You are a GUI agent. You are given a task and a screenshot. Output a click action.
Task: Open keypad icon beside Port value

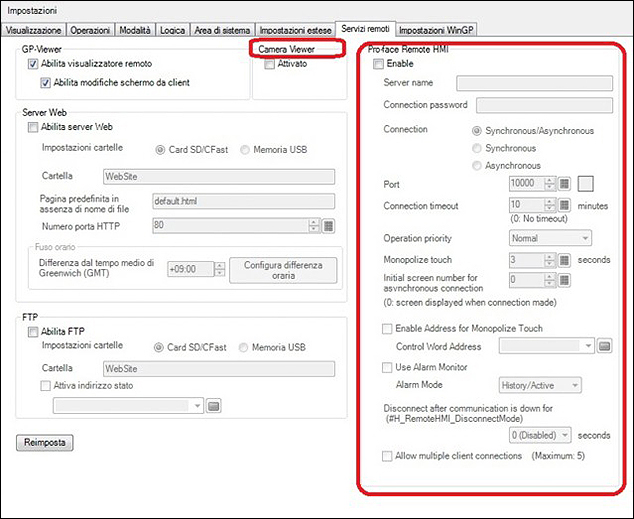[x=564, y=184]
